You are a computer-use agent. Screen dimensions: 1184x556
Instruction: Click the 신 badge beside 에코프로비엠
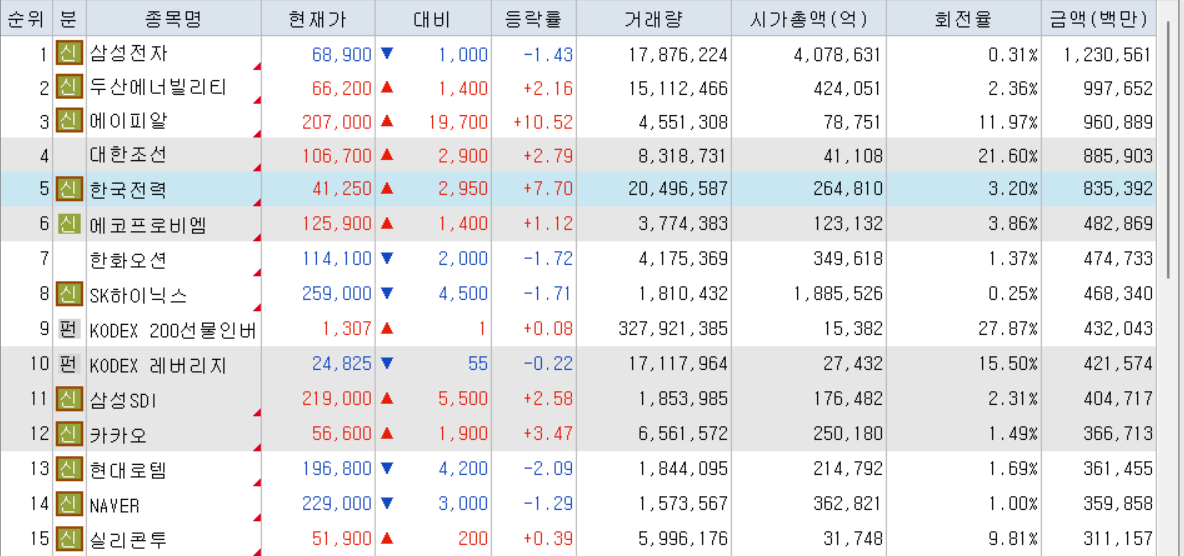tap(69, 224)
